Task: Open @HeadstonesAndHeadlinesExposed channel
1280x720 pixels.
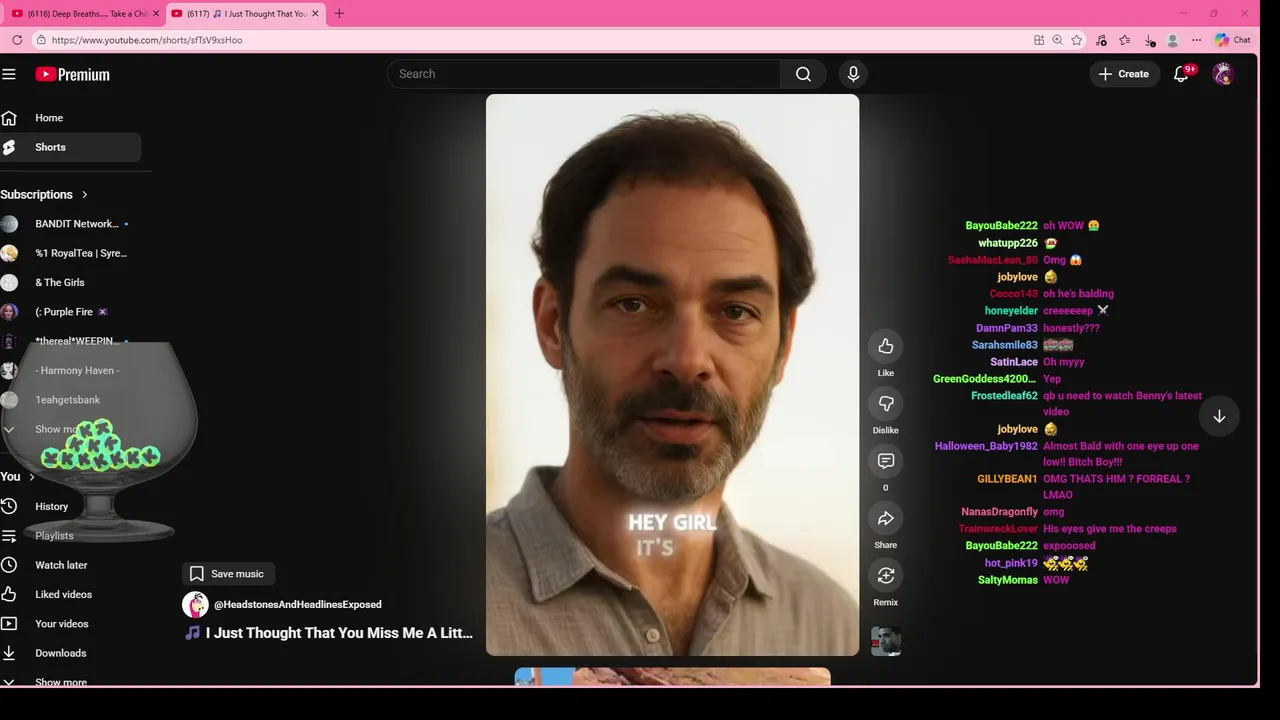Action: coord(297,604)
